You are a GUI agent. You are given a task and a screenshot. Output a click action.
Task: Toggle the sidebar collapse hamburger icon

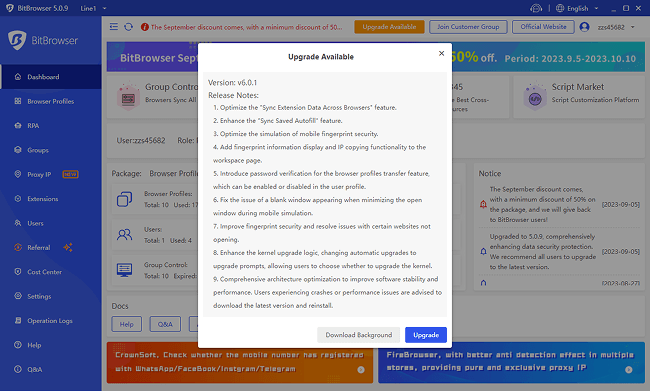pyautogui.click(x=114, y=27)
